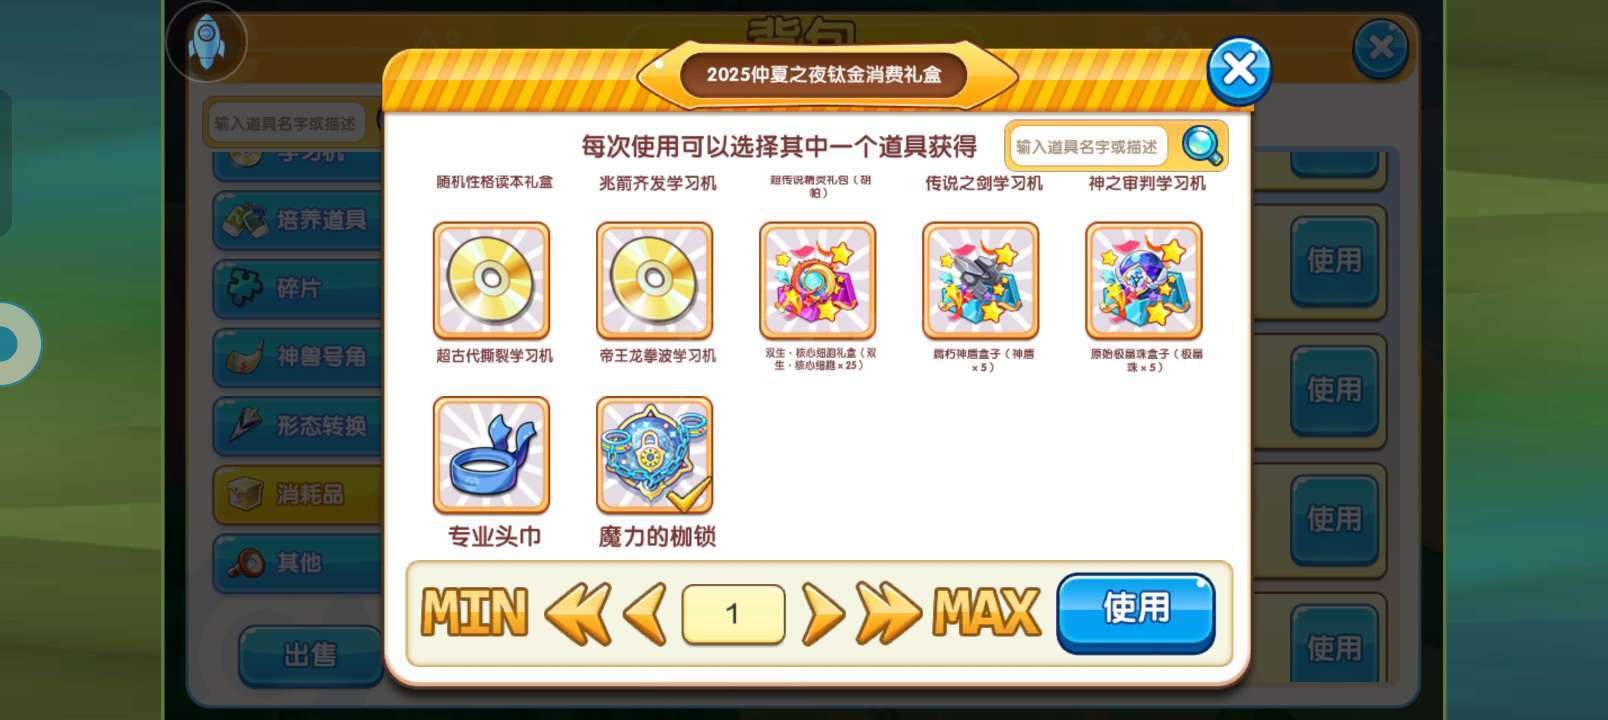Pick the 原始极晶珠盒子 gift icon

[x=1143, y=281]
